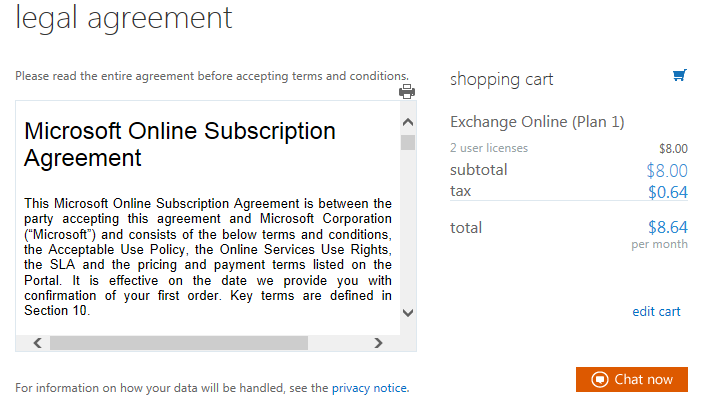This screenshot has height=406, width=720.
Task: Click inside the agreement body paragraph
Action: click(x=208, y=257)
